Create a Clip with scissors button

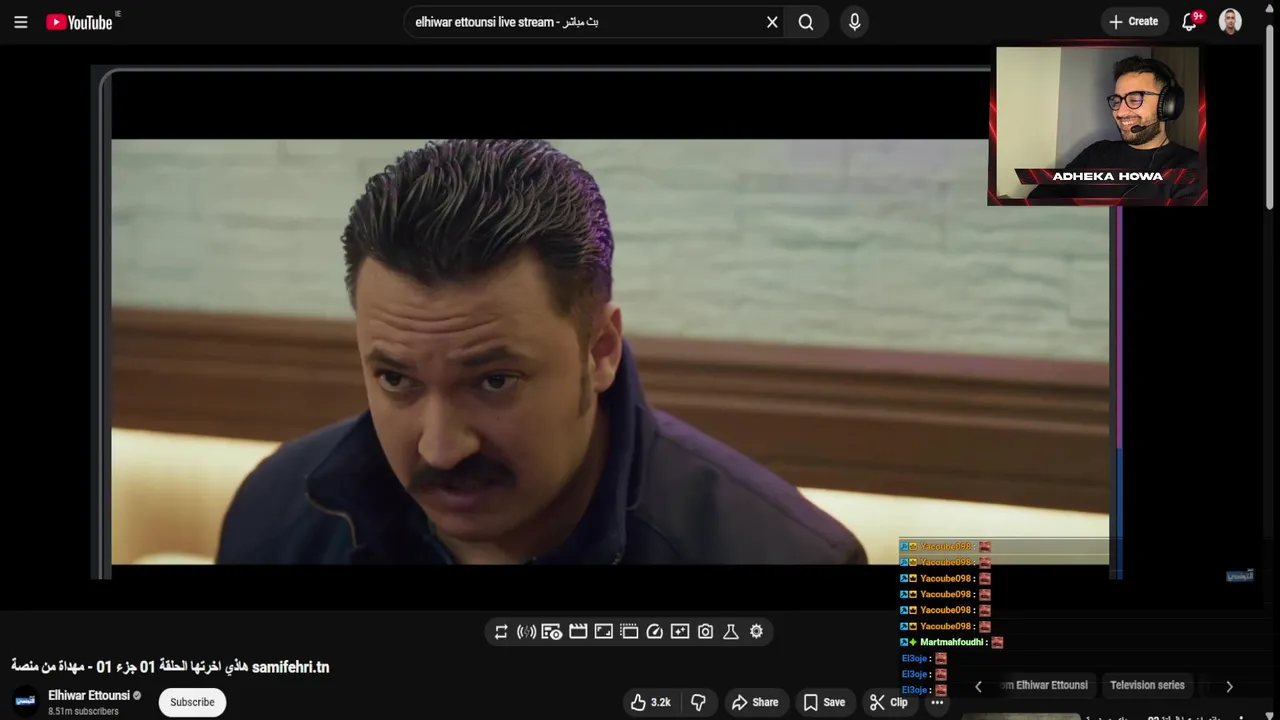(x=888, y=702)
